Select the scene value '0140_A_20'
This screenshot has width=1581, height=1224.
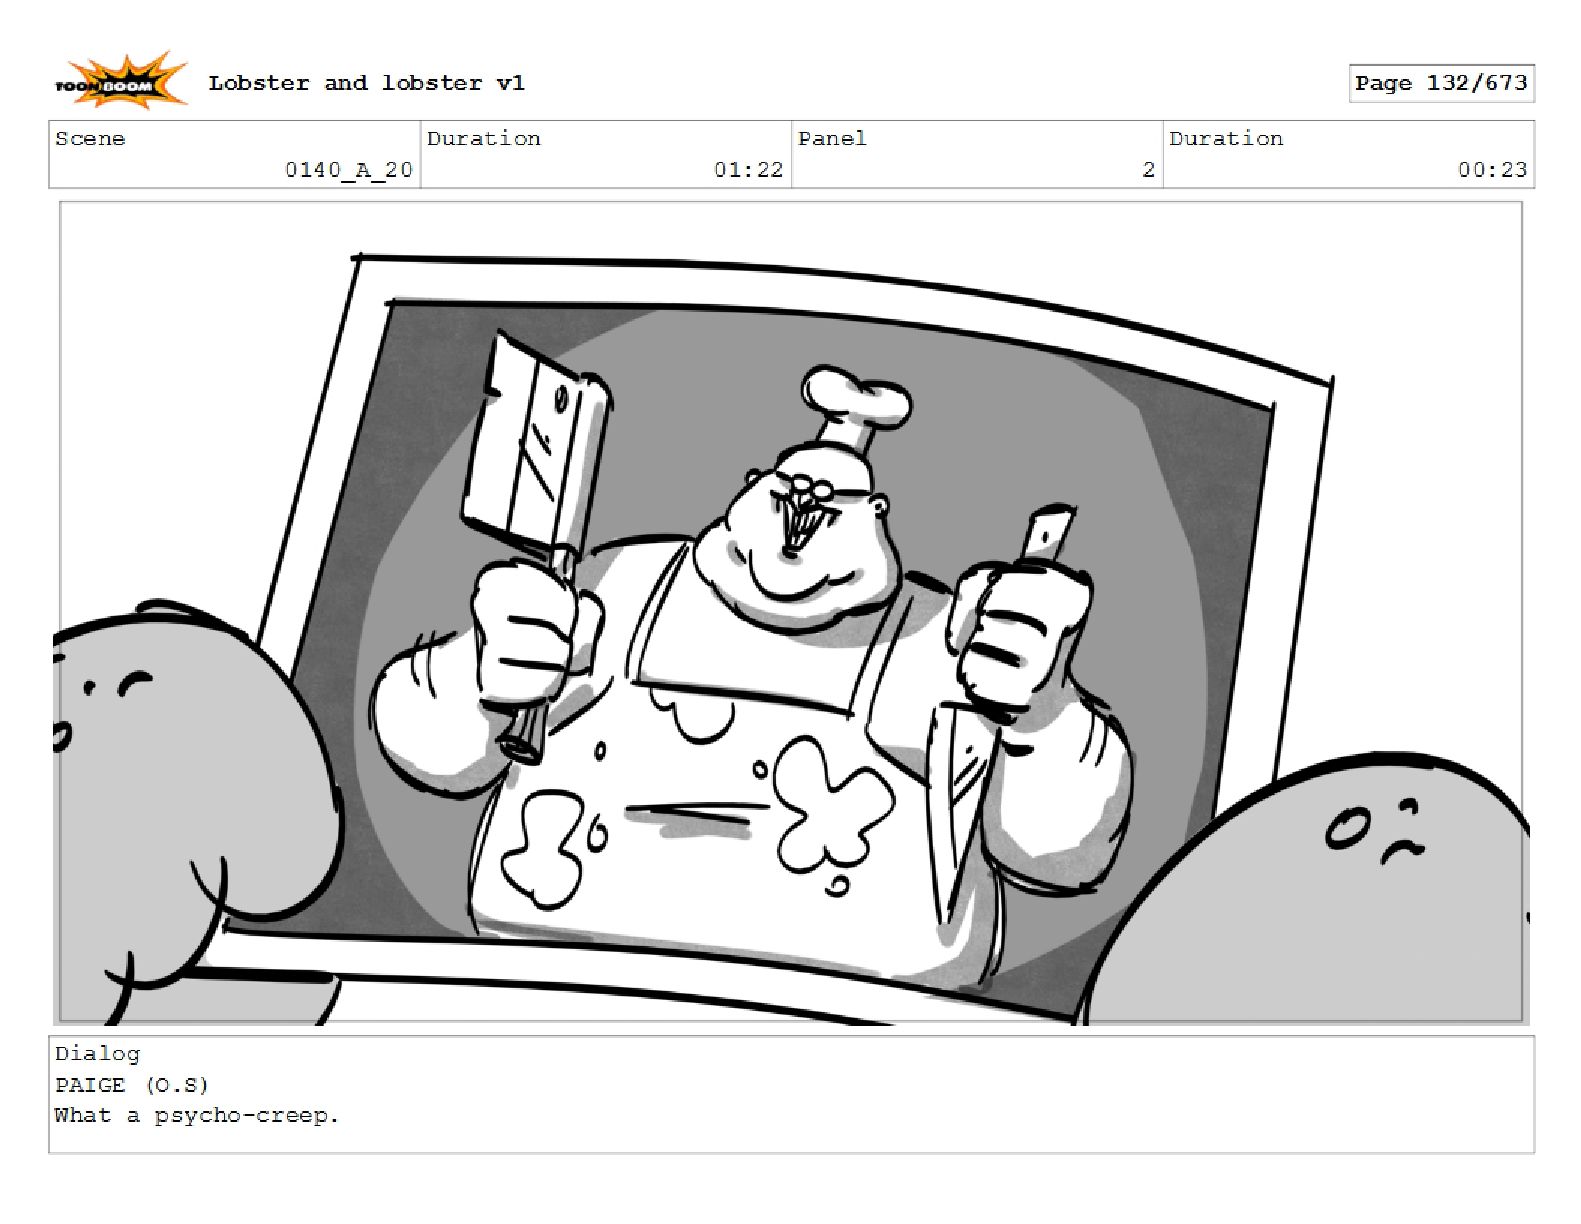348,170
